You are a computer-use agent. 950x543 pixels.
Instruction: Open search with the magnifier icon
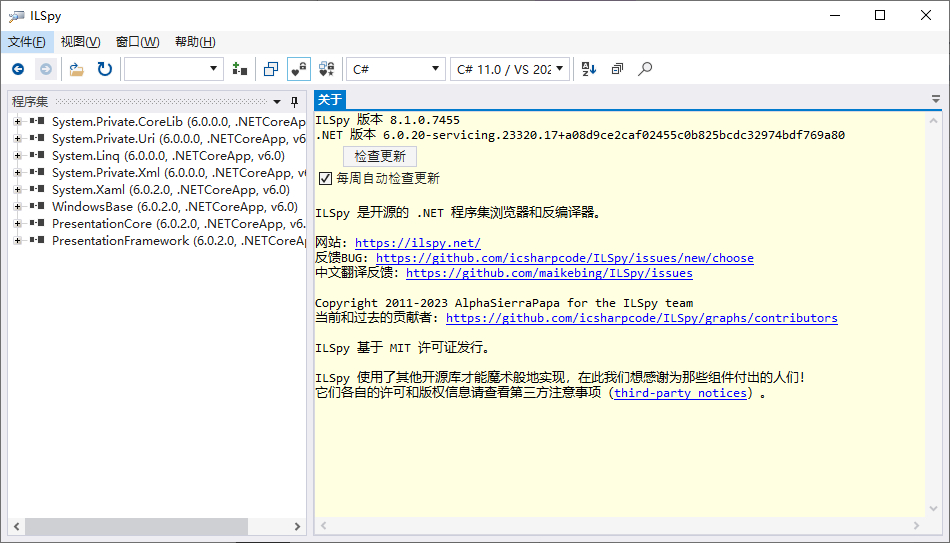645,69
